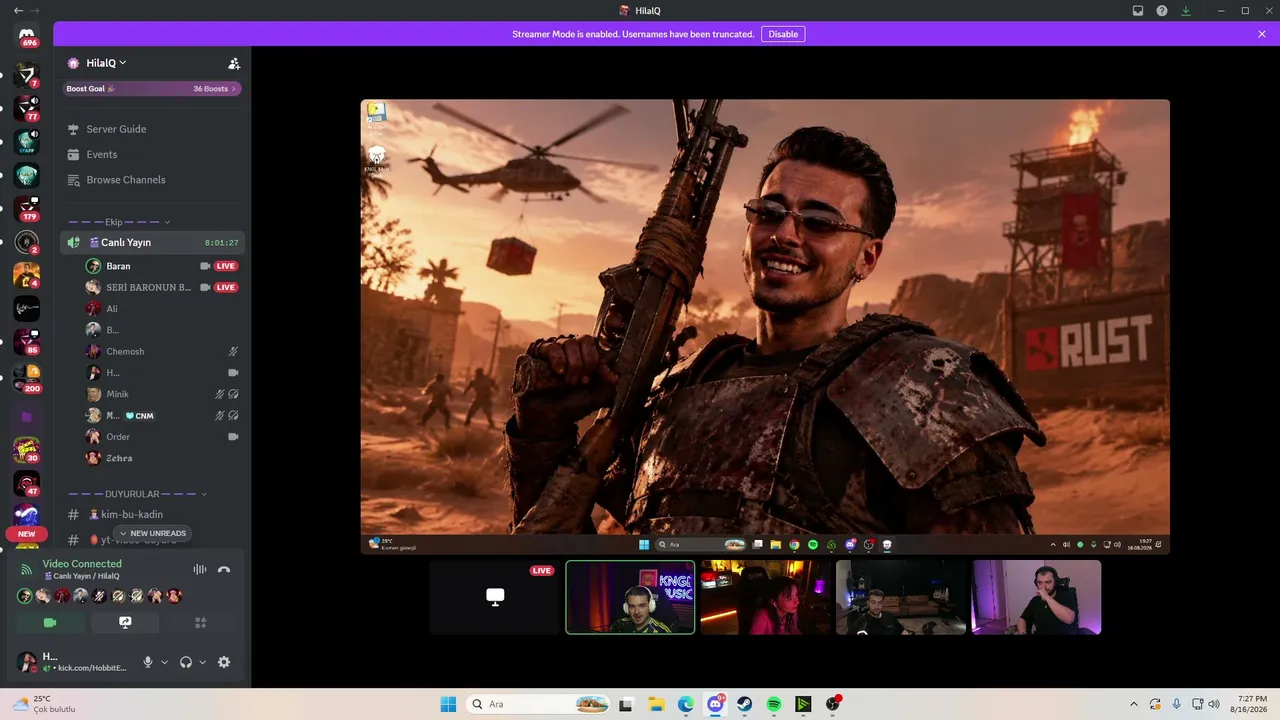Select SERİ BARONUN B... in voice list
This screenshot has height=720, width=1280.
pyautogui.click(x=163, y=287)
